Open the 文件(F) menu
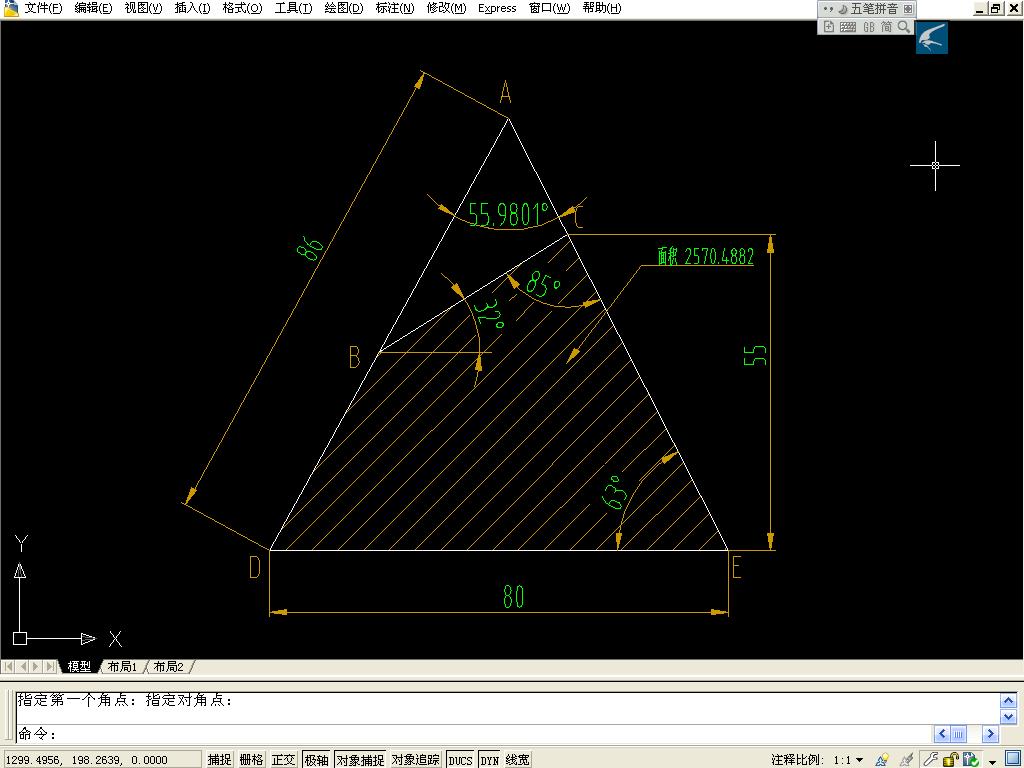The width and height of the screenshot is (1024, 768). (x=43, y=8)
